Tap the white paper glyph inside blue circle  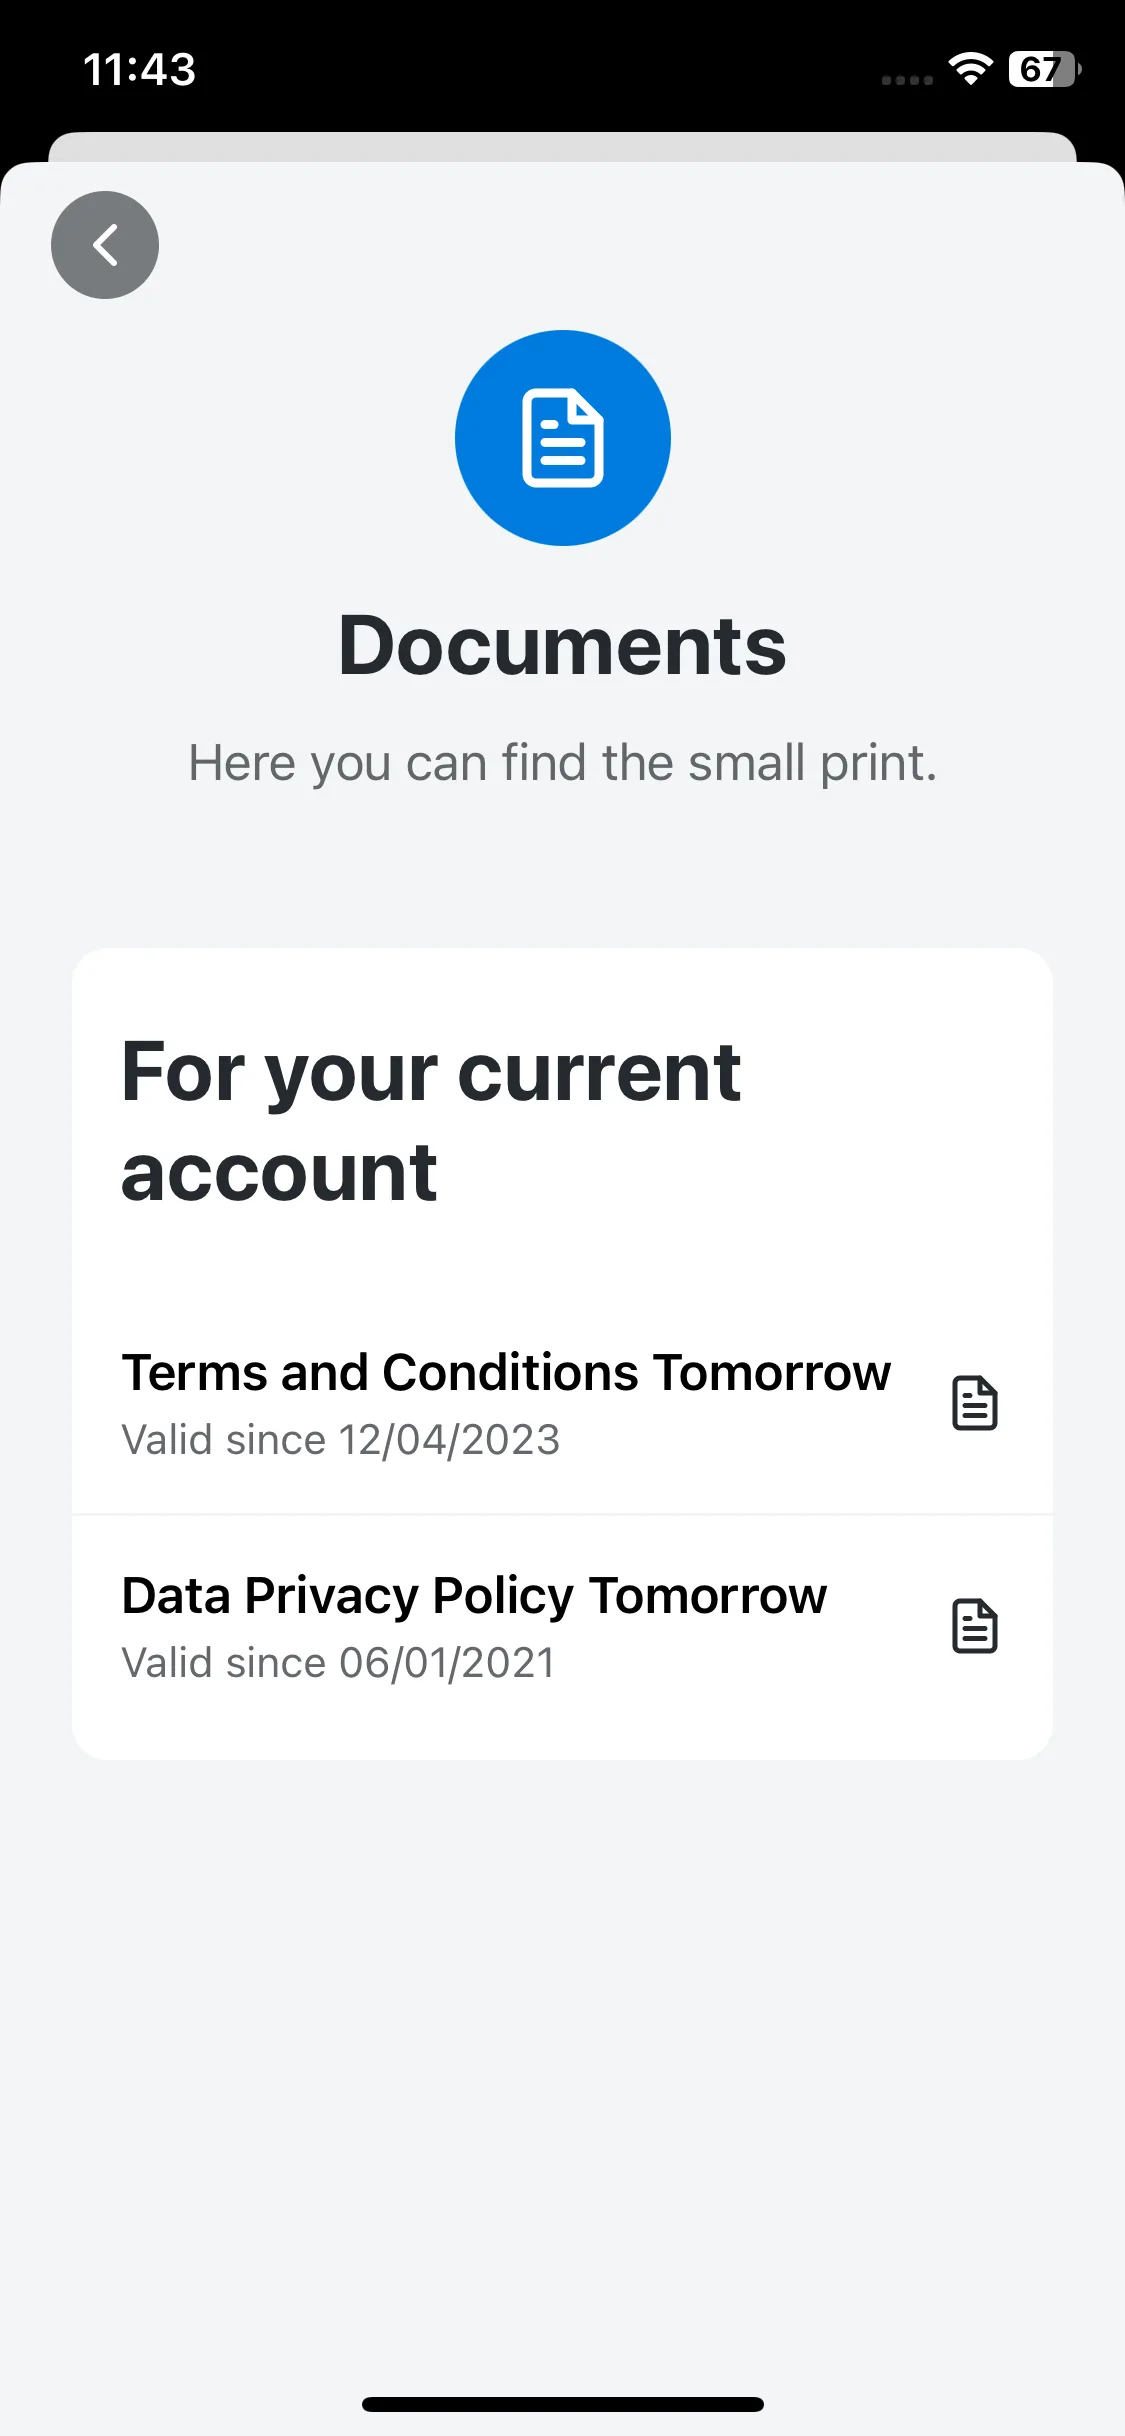[563, 438]
